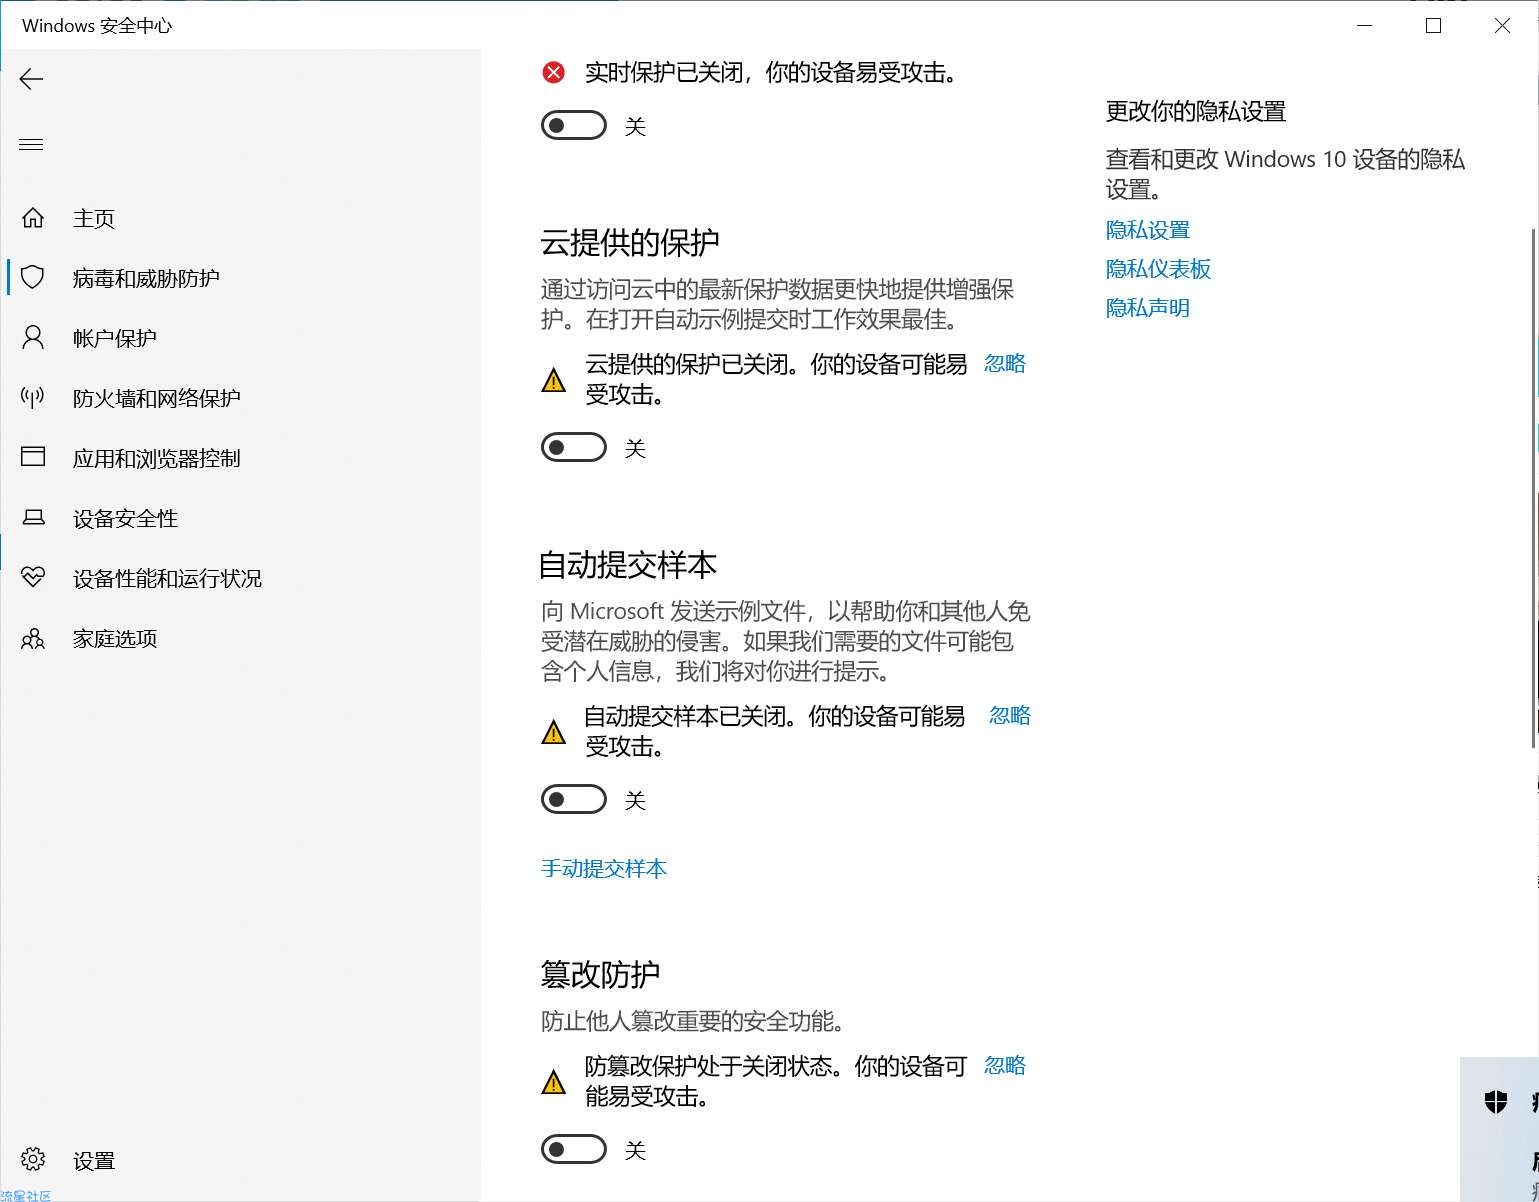This screenshot has width=1539, height=1202.
Task: Open 病毒和威胁防护 in the sidebar
Action: (146, 278)
